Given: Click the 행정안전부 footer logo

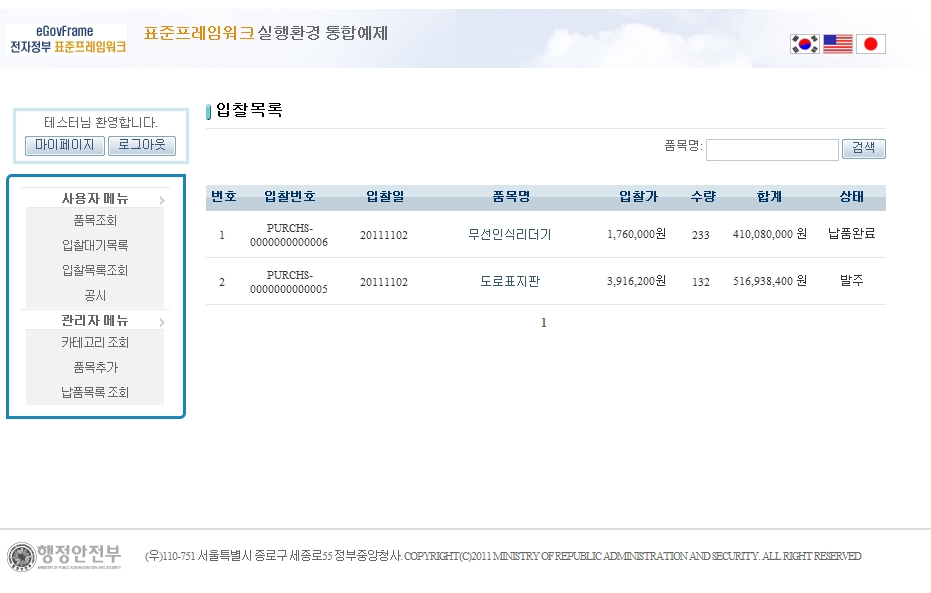Looking at the screenshot, I should [x=65, y=556].
